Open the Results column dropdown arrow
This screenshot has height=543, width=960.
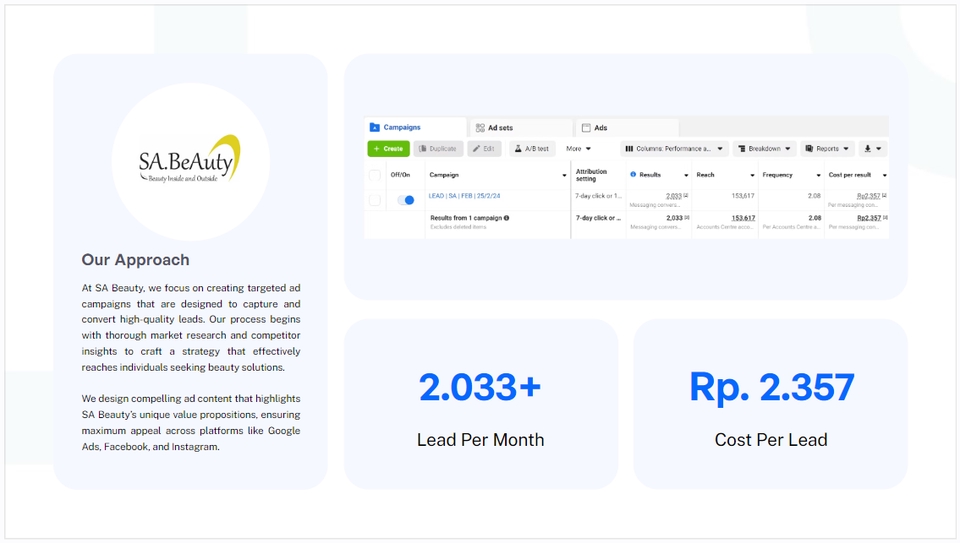coord(686,176)
